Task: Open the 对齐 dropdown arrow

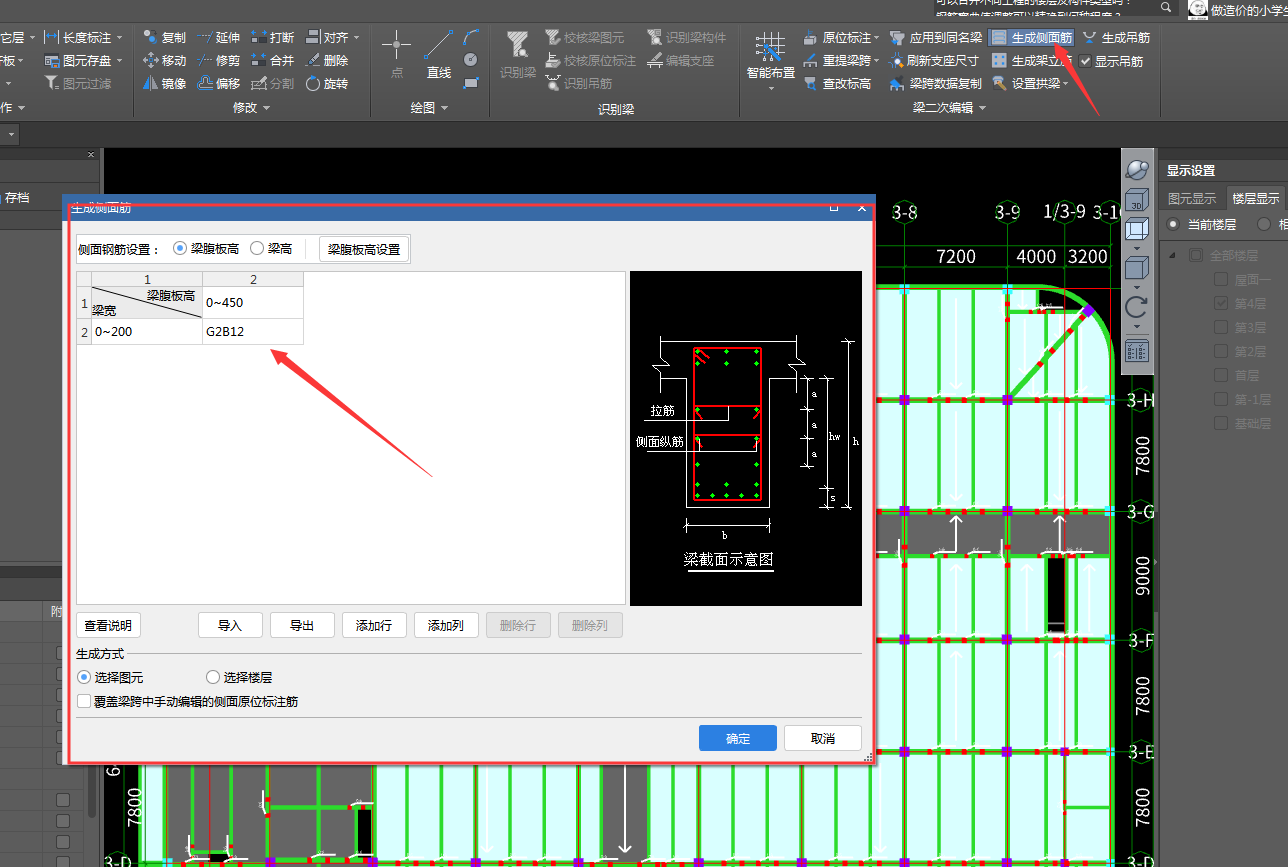Action: (357, 37)
